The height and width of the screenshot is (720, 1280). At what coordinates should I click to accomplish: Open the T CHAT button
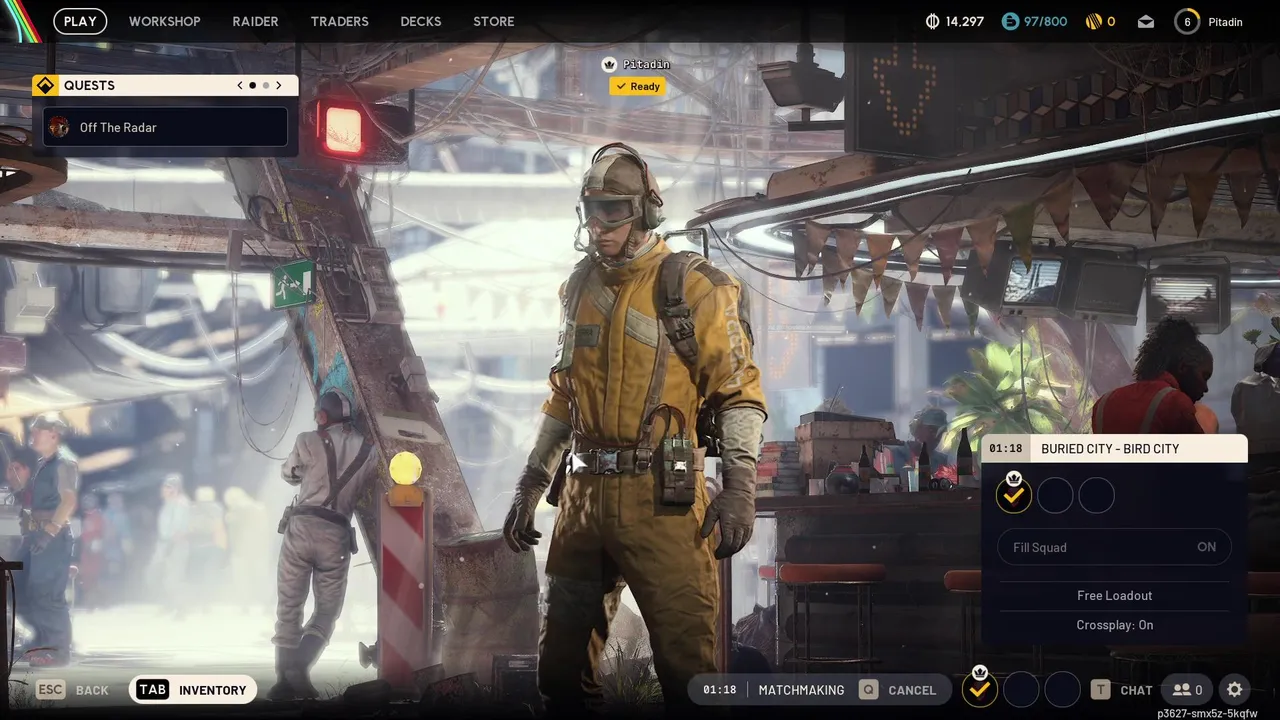(x=1122, y=690)
